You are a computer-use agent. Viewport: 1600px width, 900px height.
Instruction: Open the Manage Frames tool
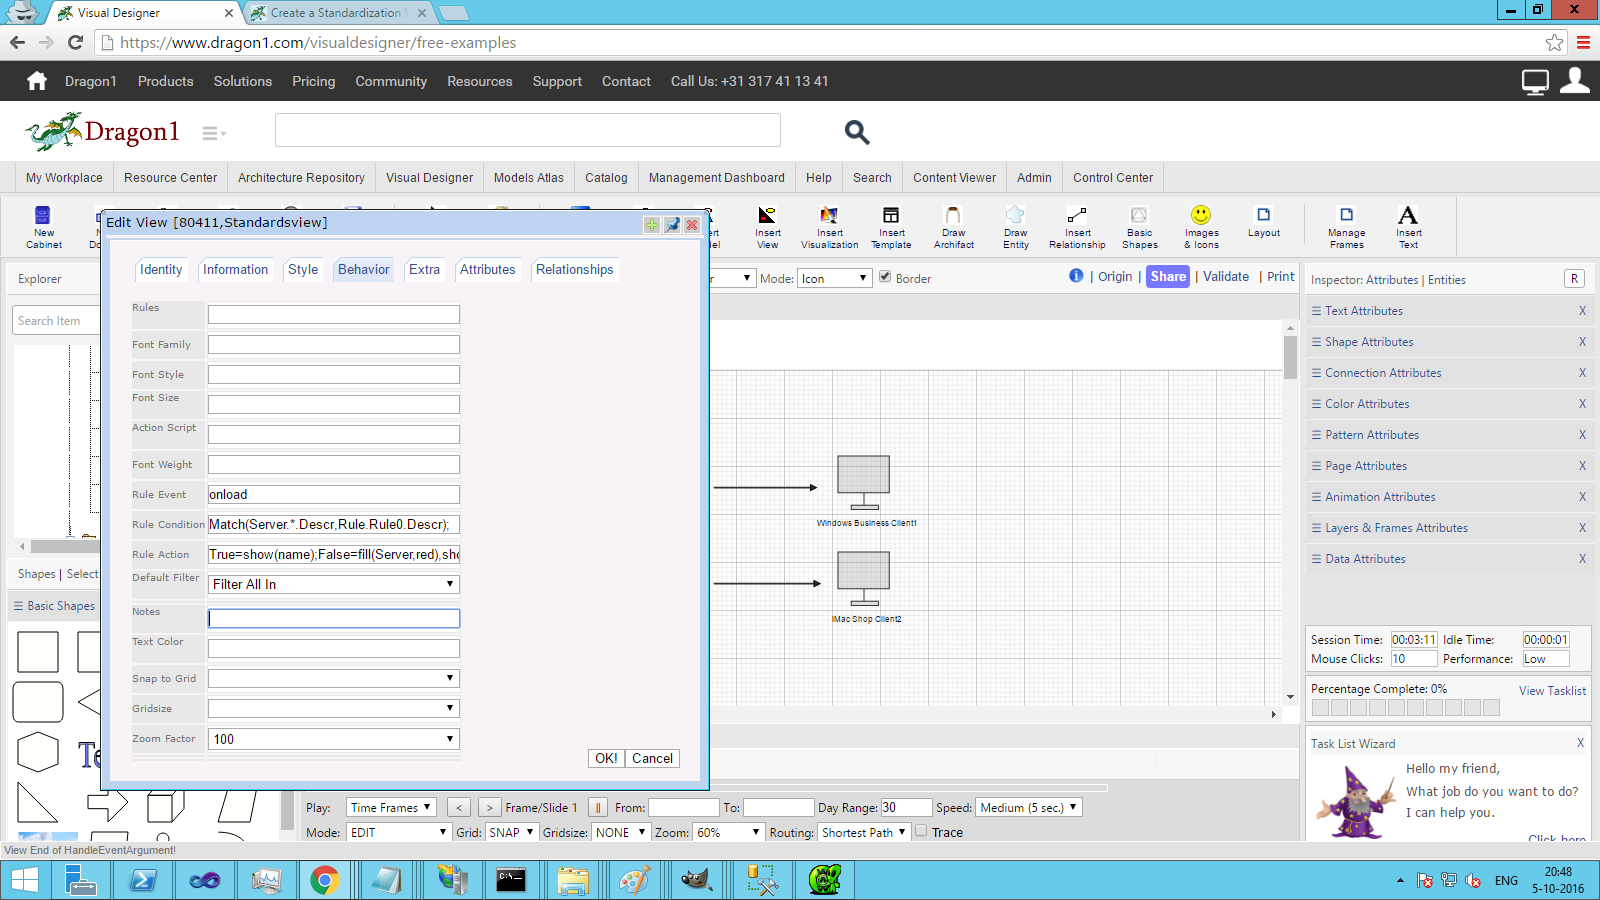click(1346, 227)
